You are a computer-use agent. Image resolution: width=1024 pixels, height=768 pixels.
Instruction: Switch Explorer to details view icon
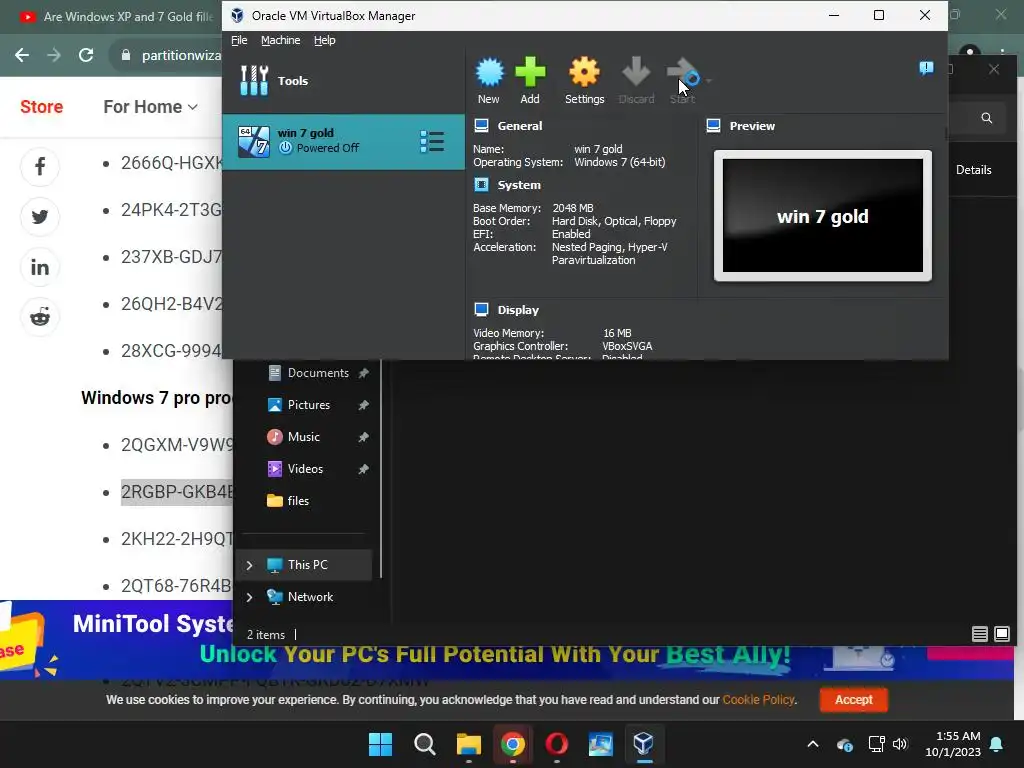coord(980,634)
